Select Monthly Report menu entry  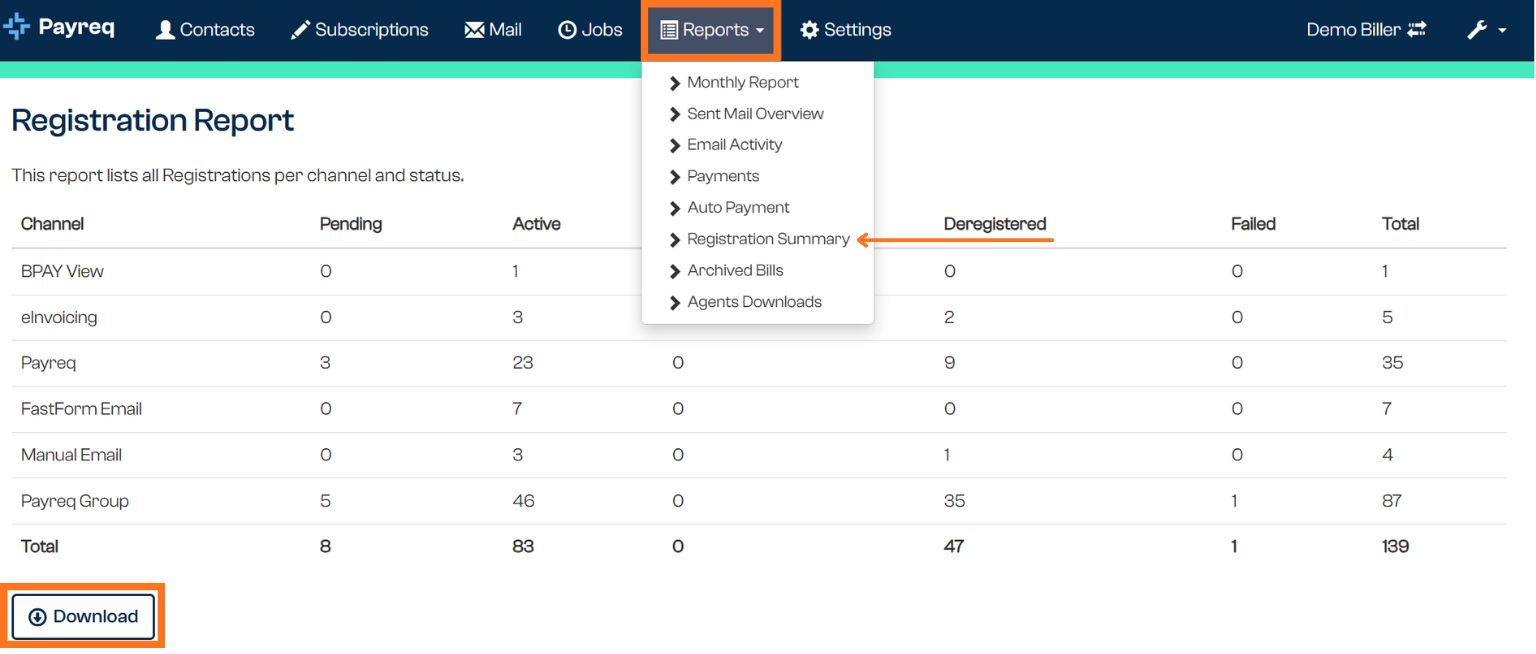(x=743, y=83)
